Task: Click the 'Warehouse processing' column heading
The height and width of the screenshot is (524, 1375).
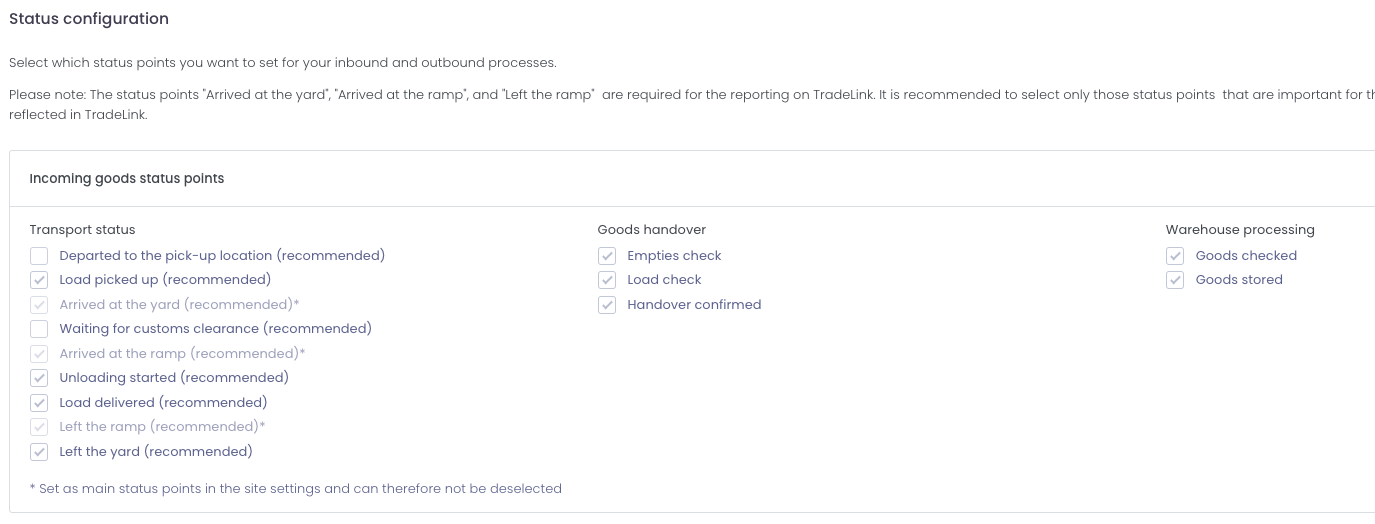Action: point(1240,230)
